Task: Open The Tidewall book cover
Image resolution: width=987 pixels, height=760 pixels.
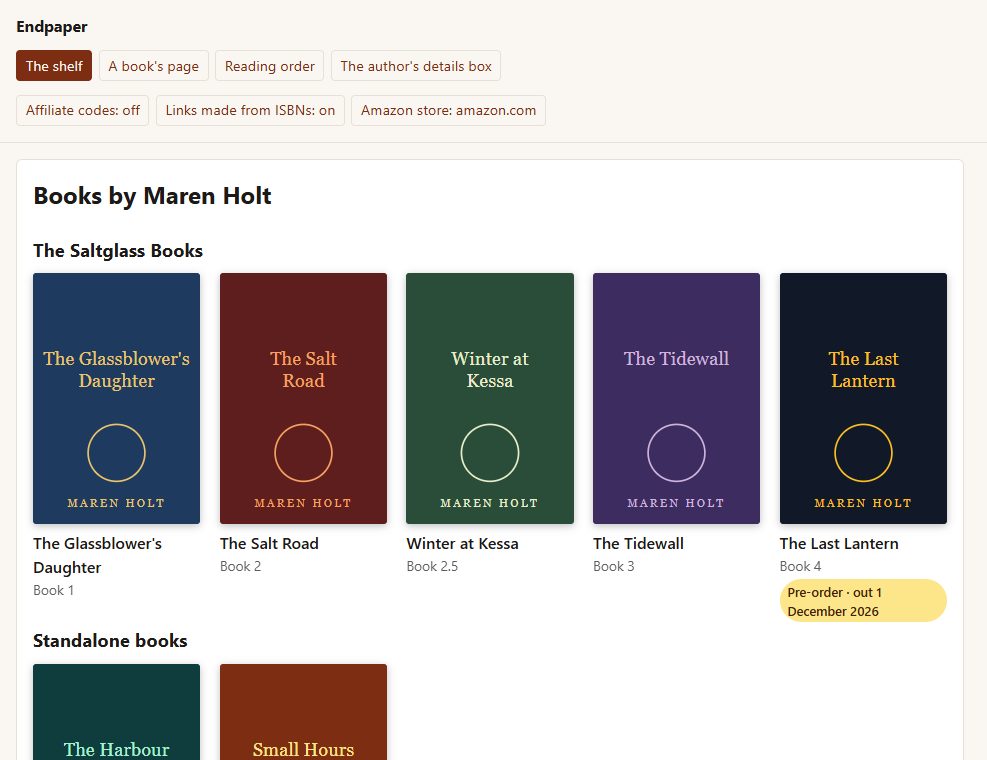Action: [677, 398]
